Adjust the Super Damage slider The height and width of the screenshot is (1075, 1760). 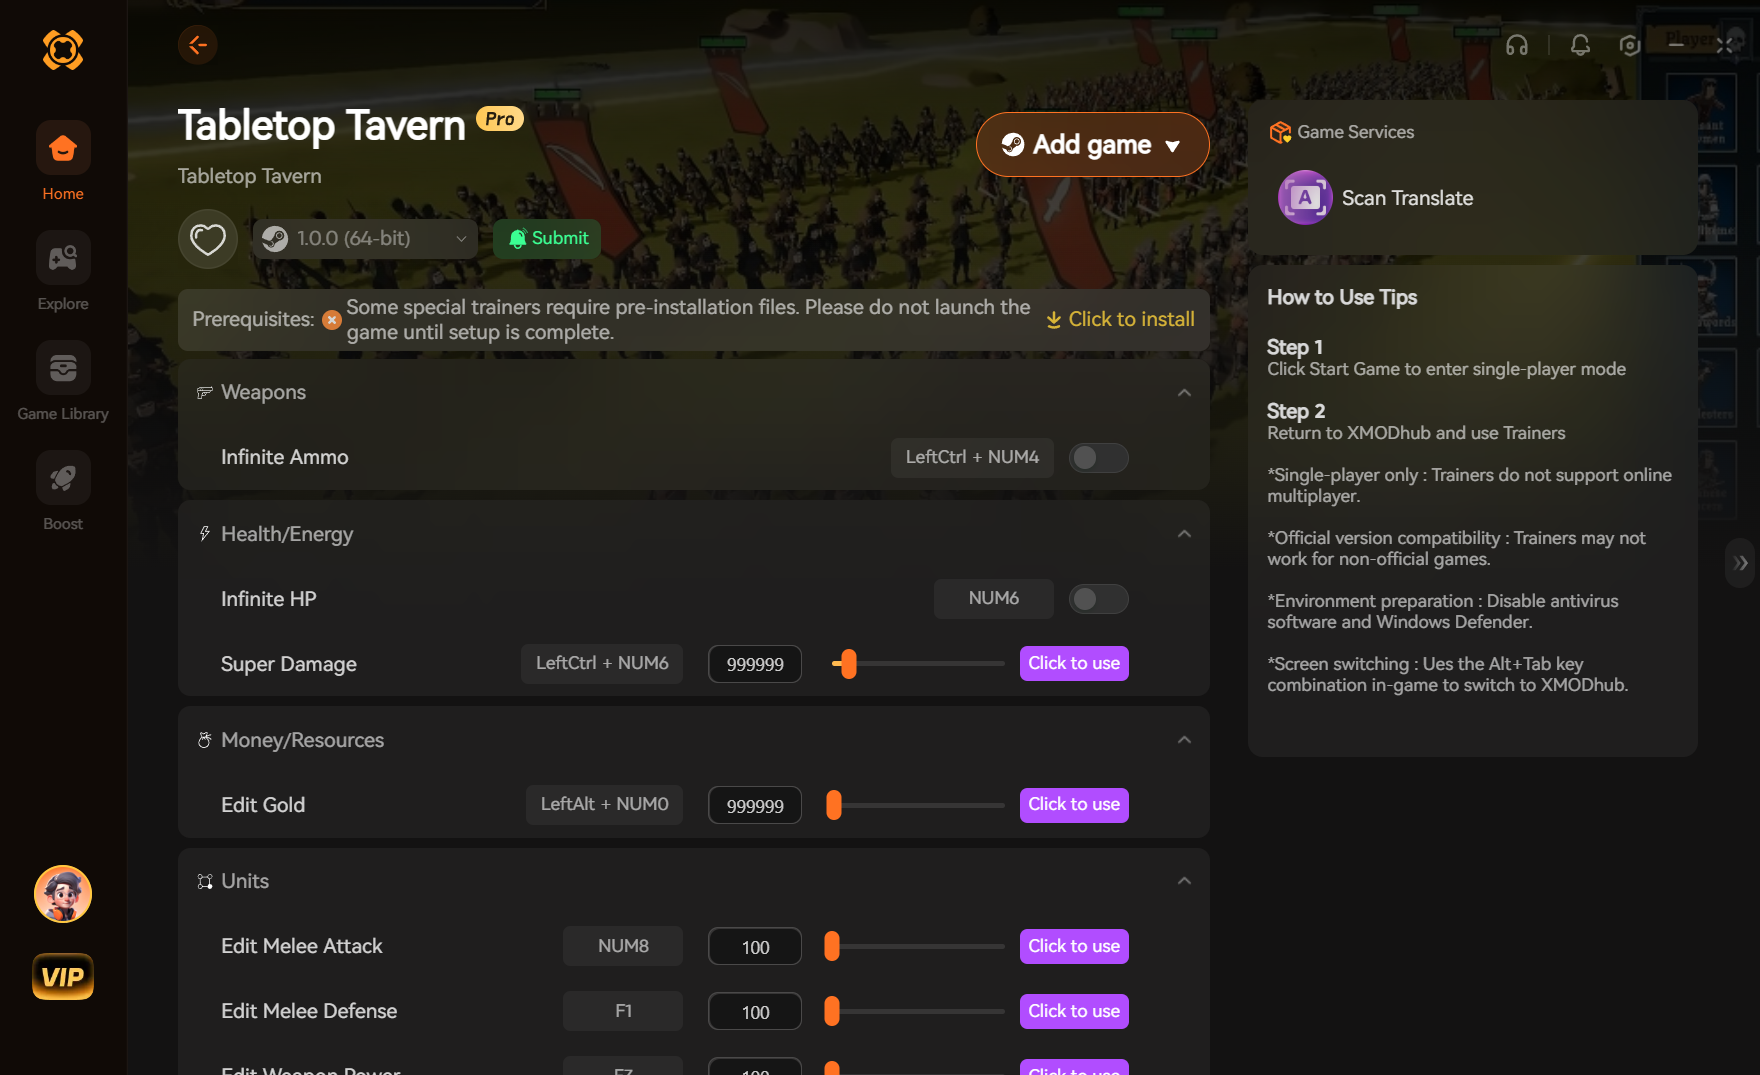pyautogui.click(x=849, y=664)
